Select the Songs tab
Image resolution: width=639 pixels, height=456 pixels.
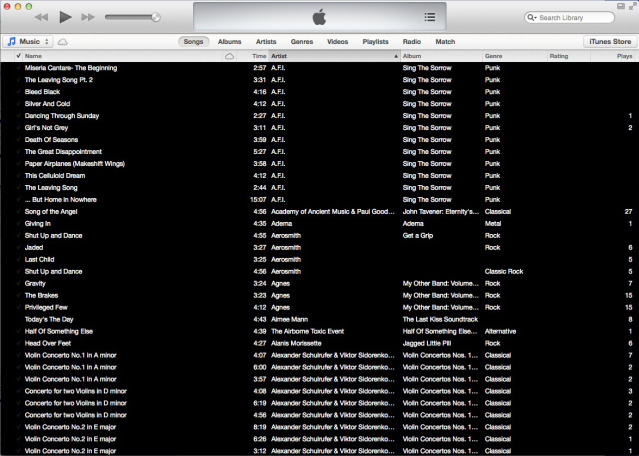pos(193,42)
